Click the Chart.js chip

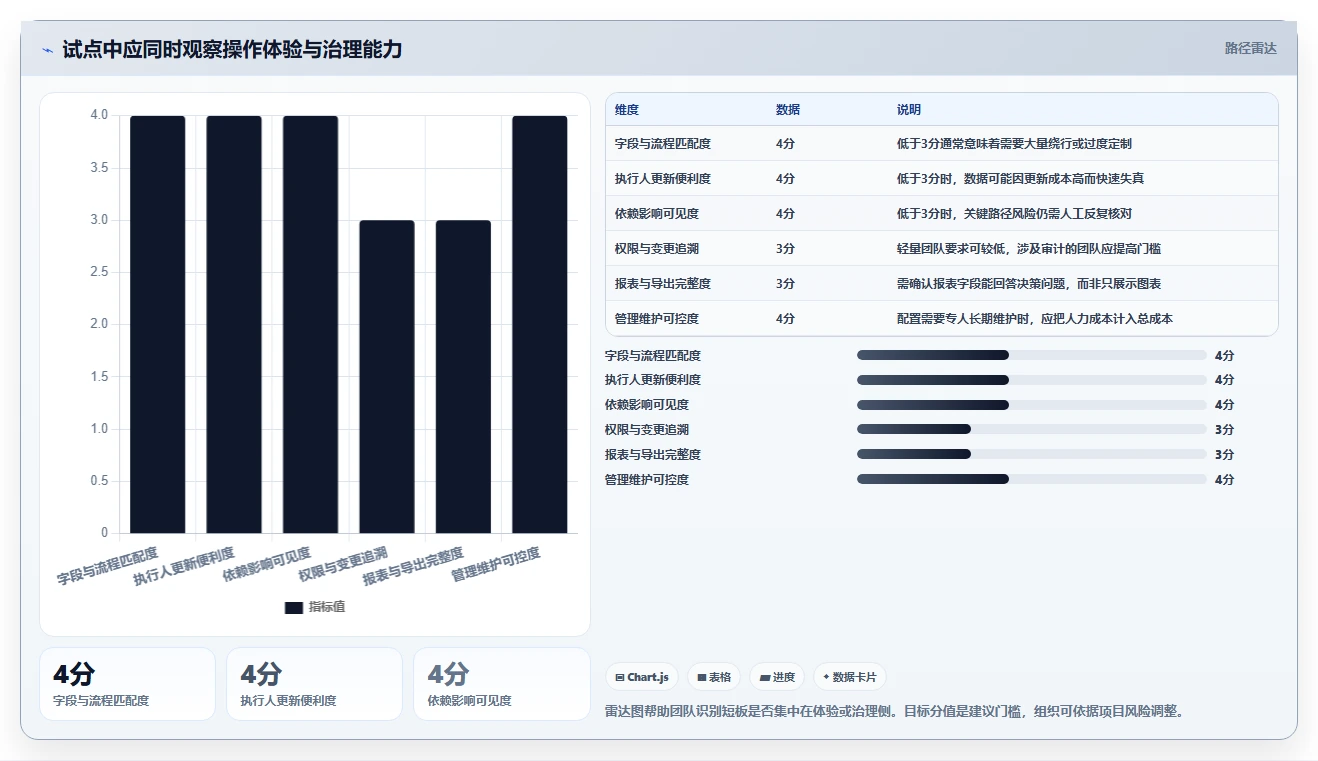tap(642, 677)
